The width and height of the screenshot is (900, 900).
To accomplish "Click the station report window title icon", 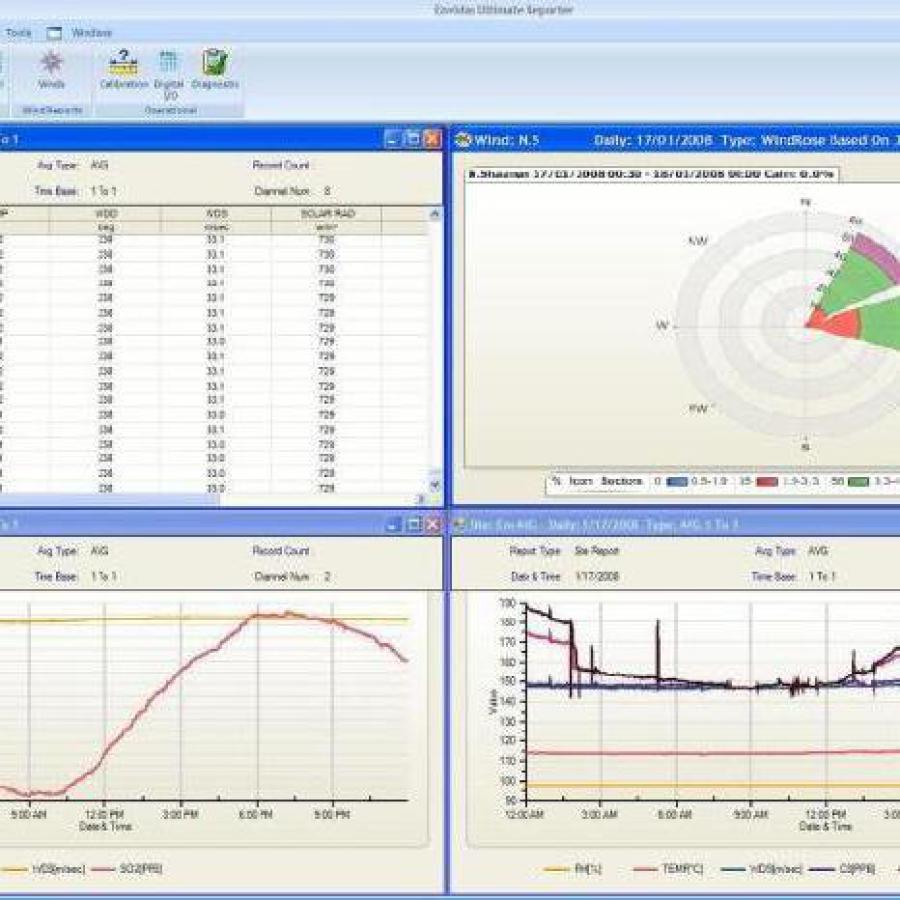I will coord(462,524).
